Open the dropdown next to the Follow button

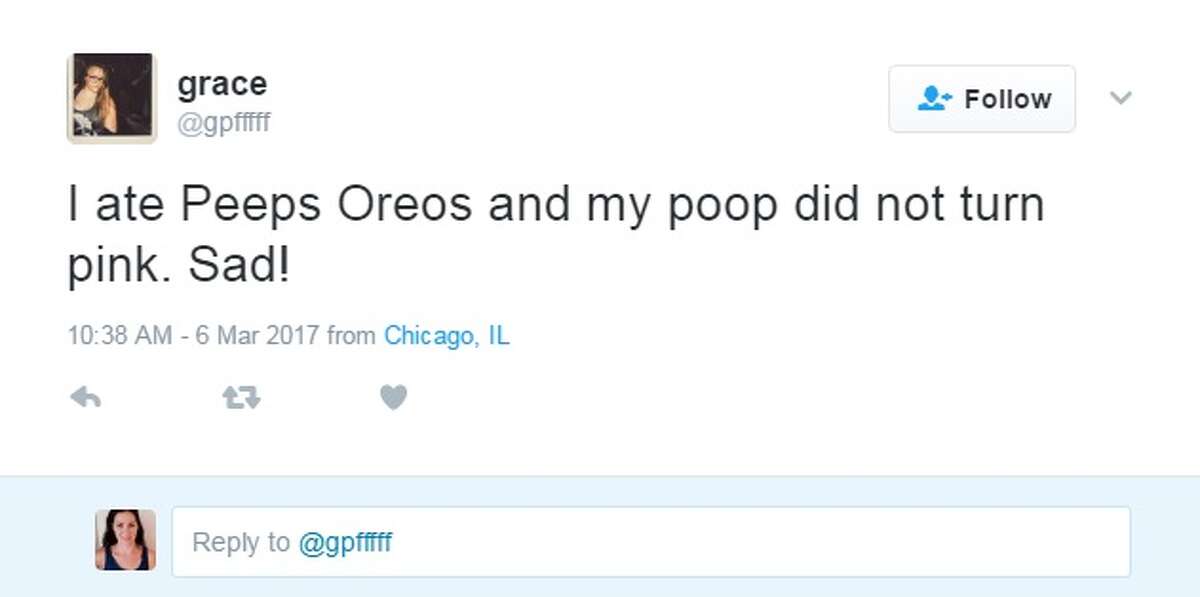tap(1122, 99)
